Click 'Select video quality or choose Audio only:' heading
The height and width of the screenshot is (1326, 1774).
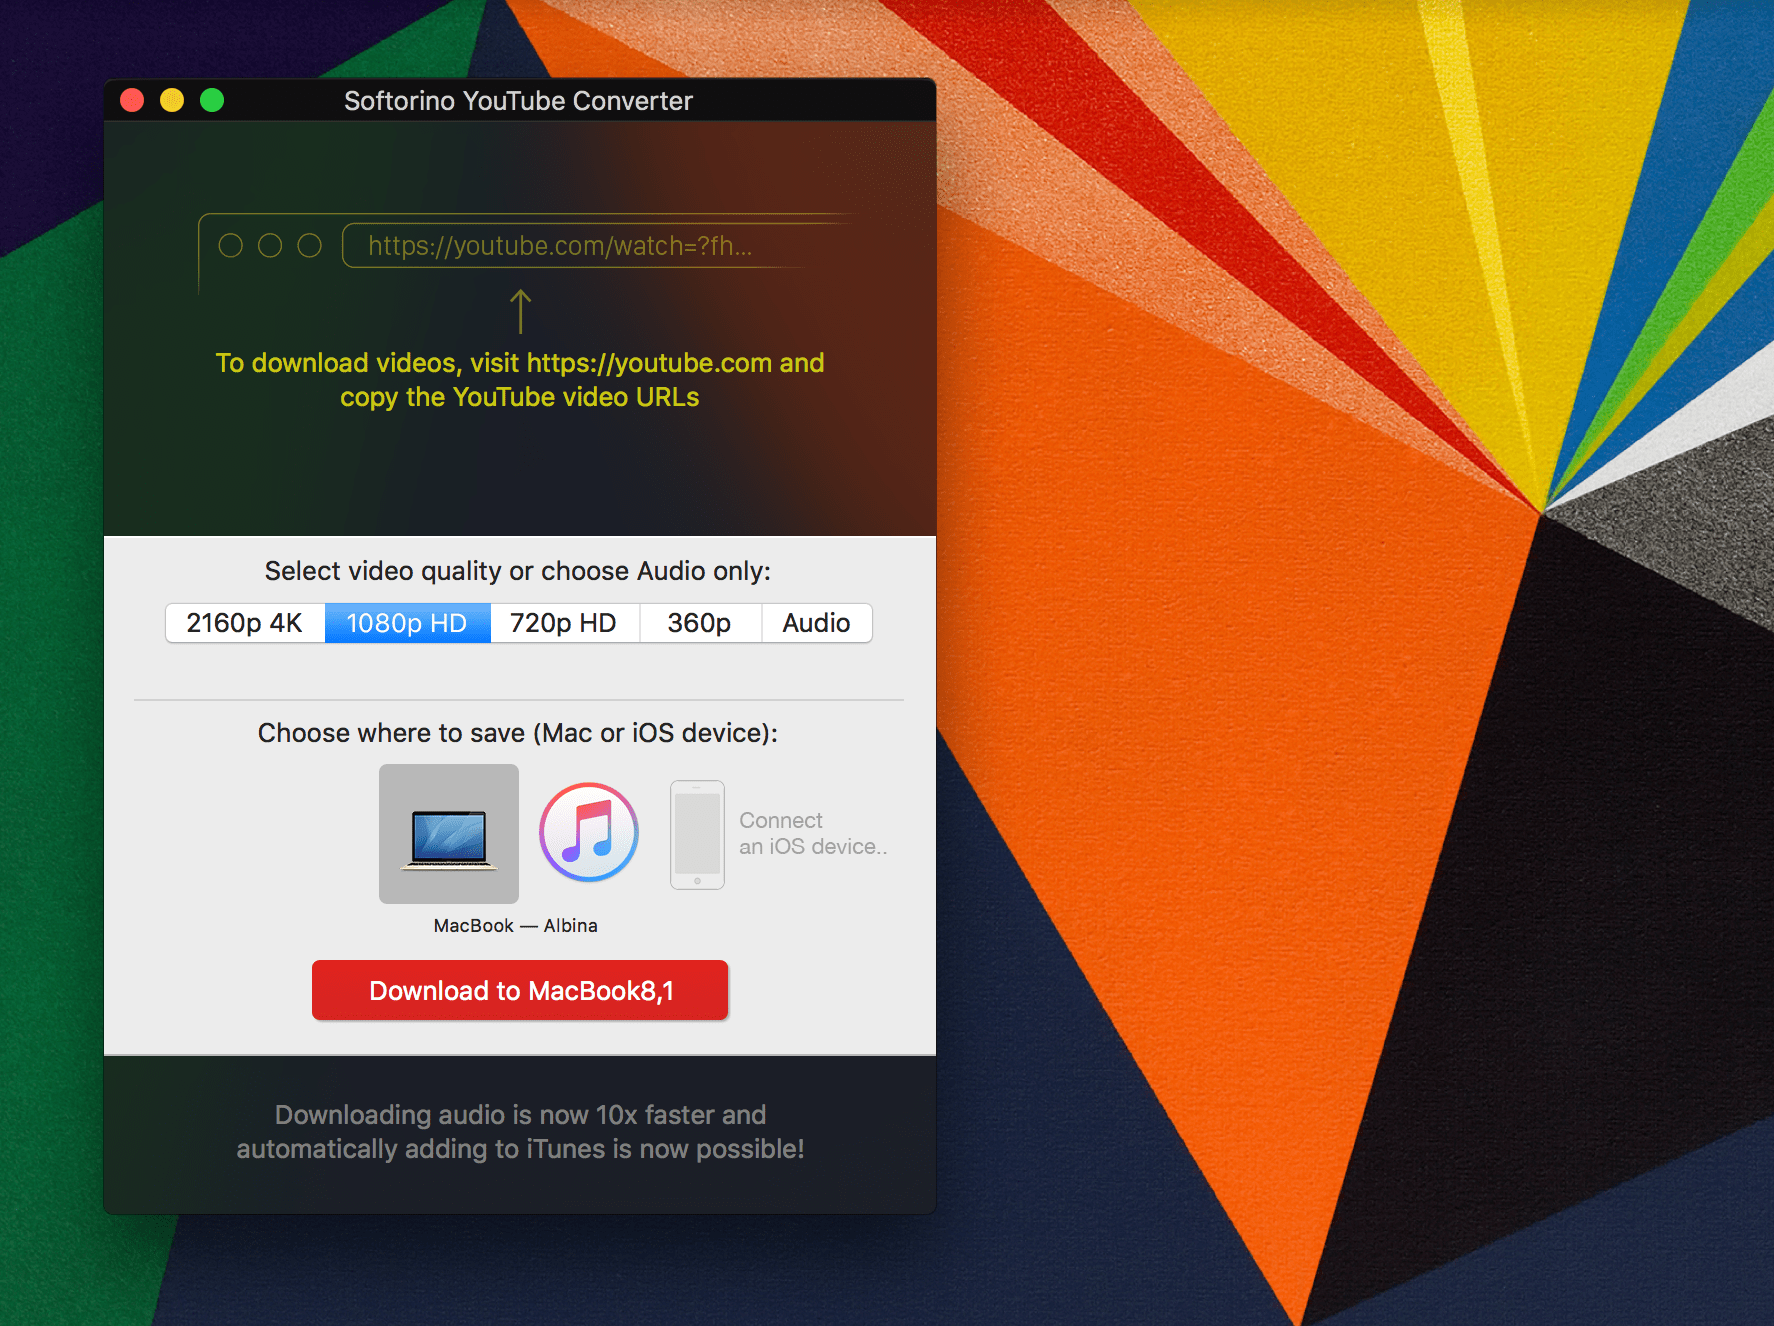click(518, 571)
